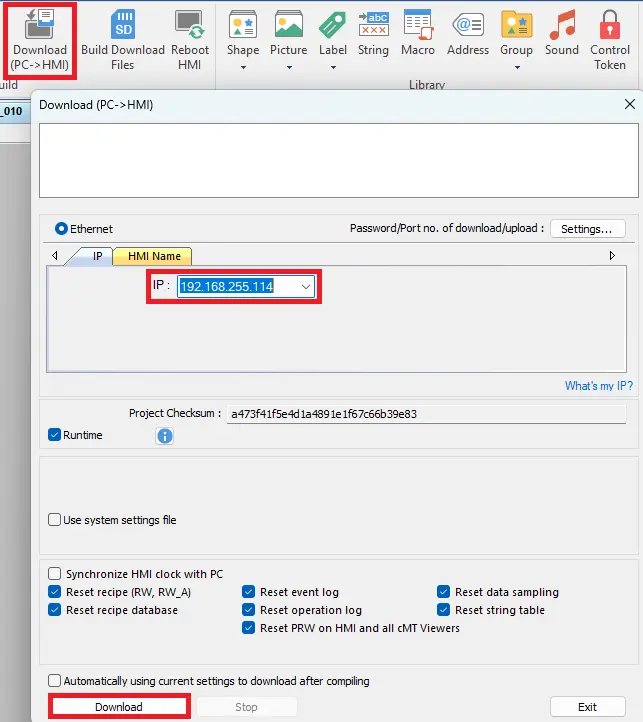
Task: Uncheck Reset string table
Action: coord(444,610)
